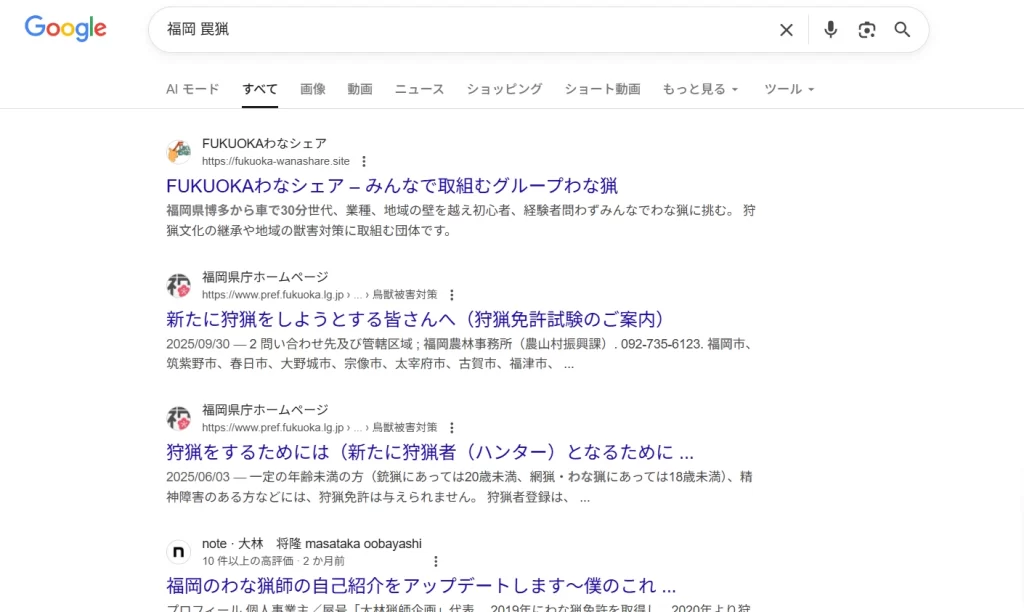Switch to the ニュース tab
The width and height of the screenshot is (1024, 612).
(x=419, y=89)
